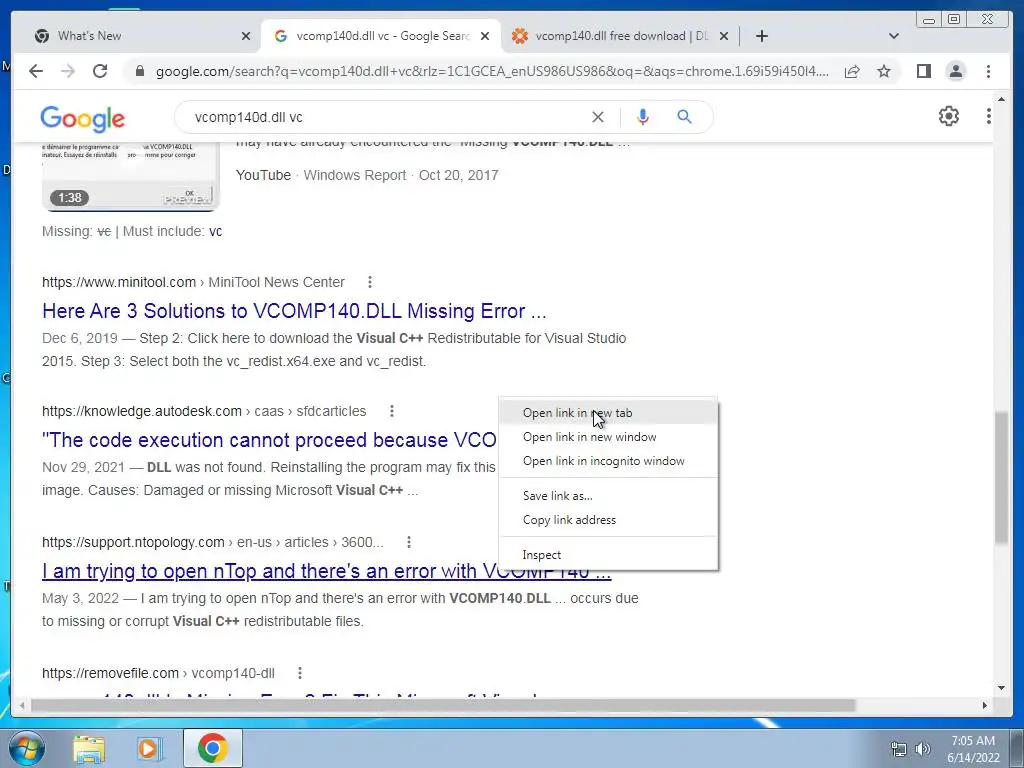Click the Chrome taskbar button
The height and width of the screenshot is (768, 1024).
coord(212,748)
